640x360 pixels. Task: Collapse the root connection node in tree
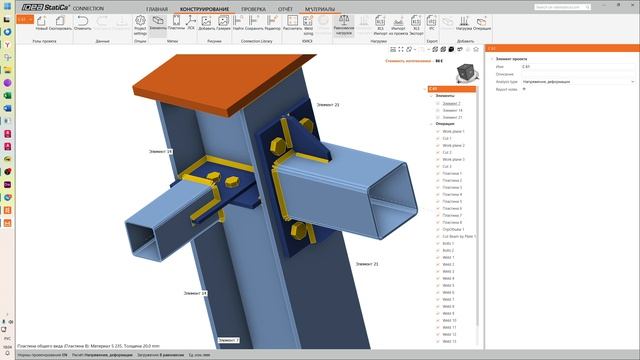pos(425,89)
